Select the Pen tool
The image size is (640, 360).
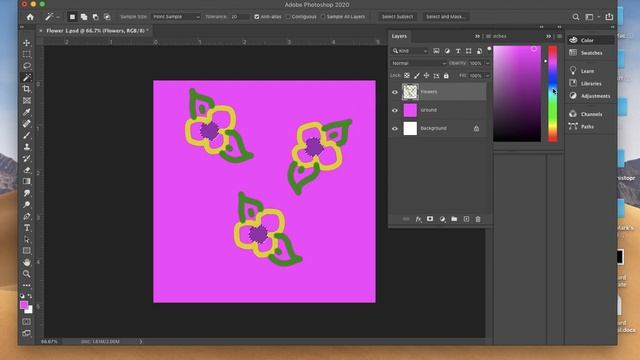(x=27, y=216)
